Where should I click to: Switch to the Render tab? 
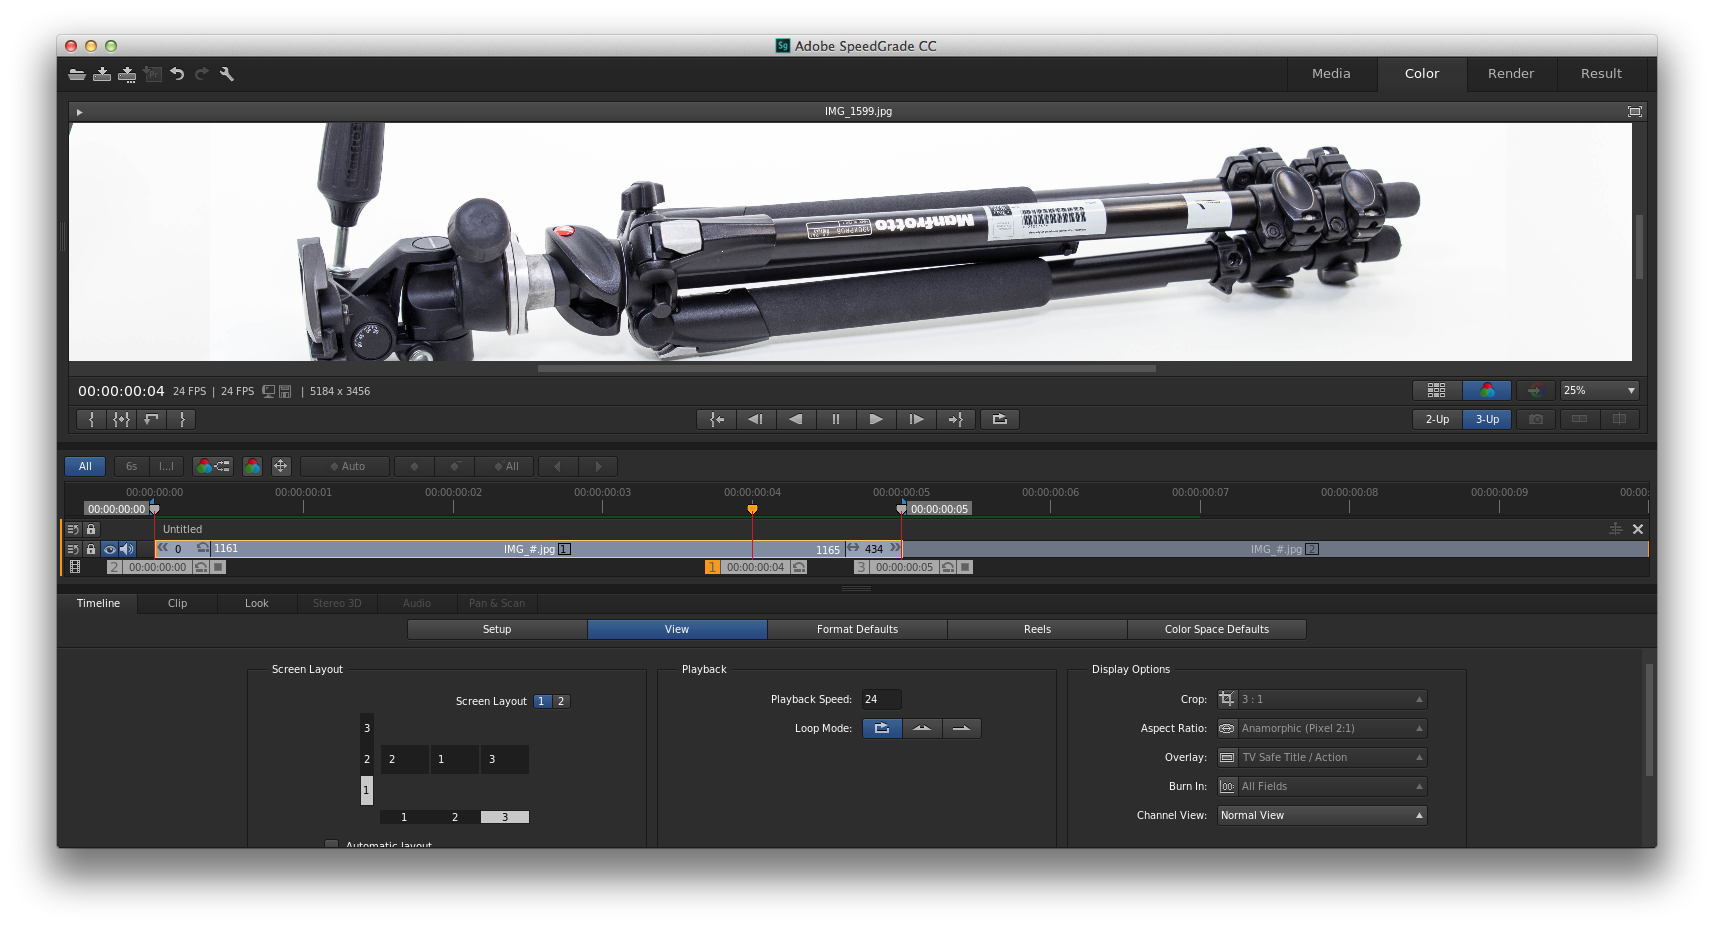click(1511, 74)
